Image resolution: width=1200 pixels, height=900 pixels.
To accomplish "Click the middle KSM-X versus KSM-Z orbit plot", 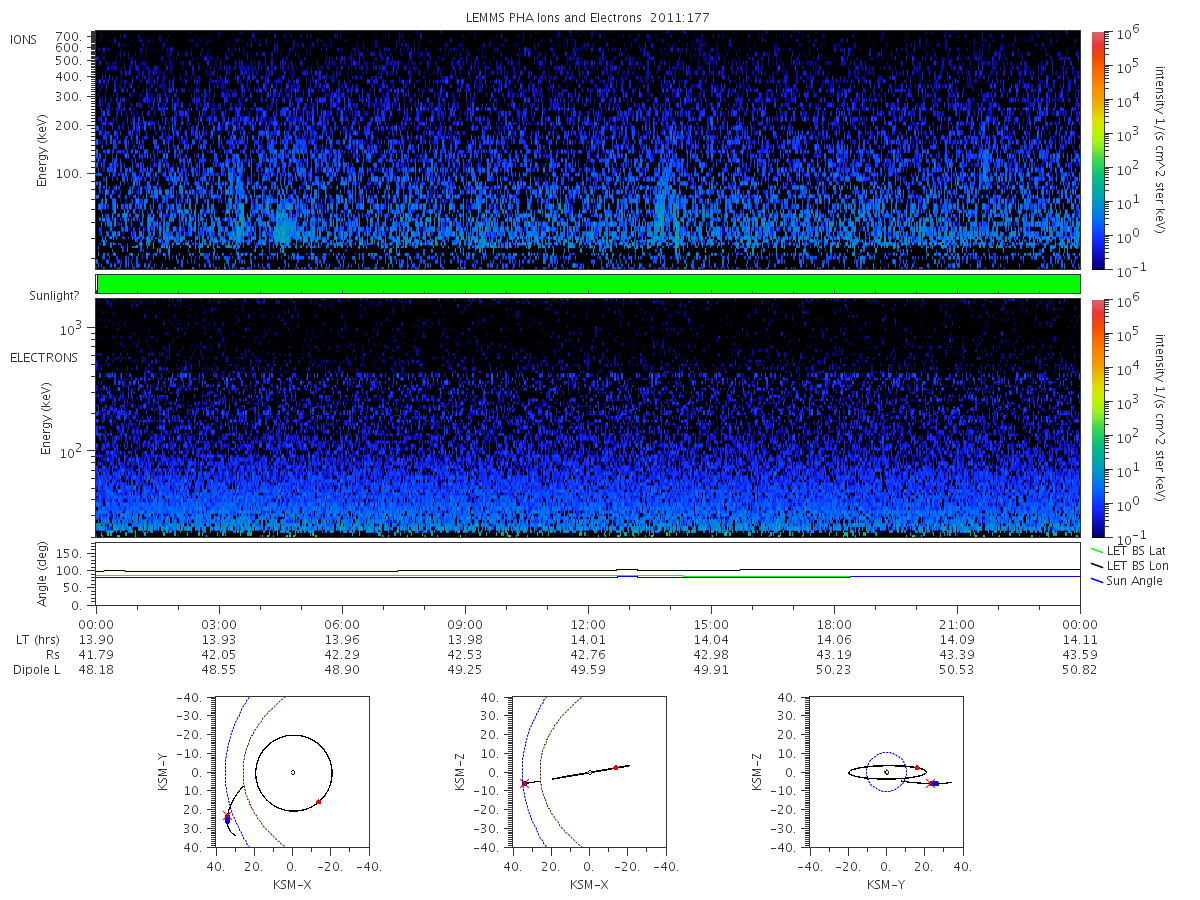I will [x=588, y=773].
